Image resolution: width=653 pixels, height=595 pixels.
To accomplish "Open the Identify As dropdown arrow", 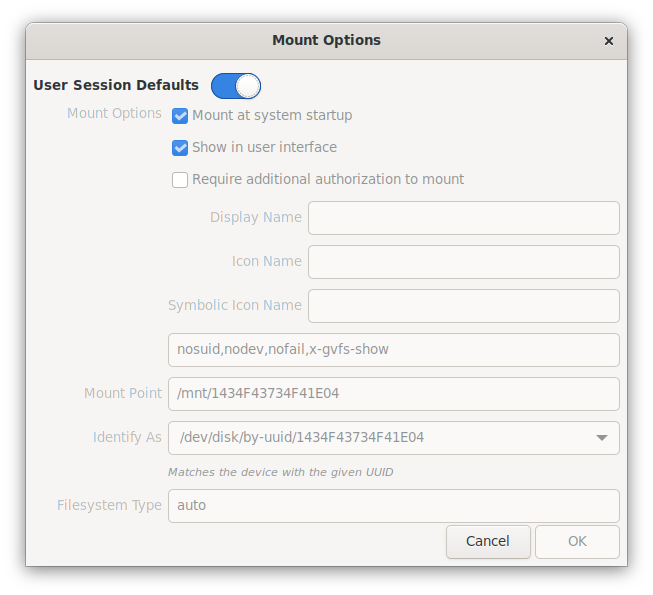I will pyautogui.click(x=601, y=438).
